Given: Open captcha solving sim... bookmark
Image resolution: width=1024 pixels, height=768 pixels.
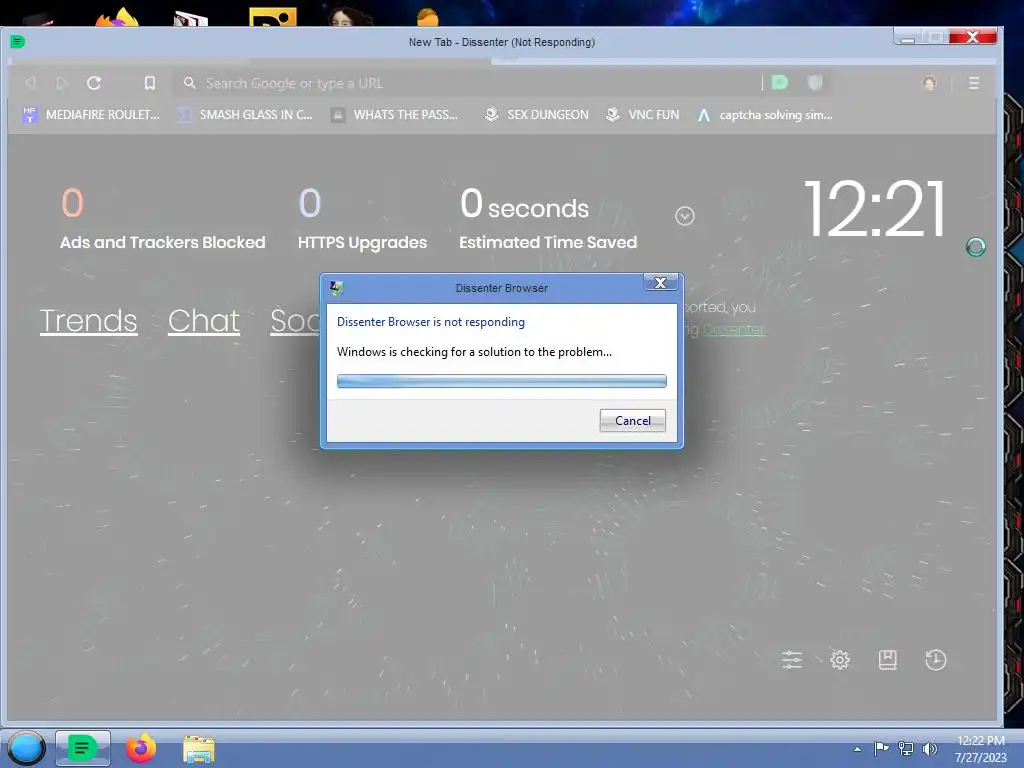Looking at the screenshot, I should click(x=765, y=115).
